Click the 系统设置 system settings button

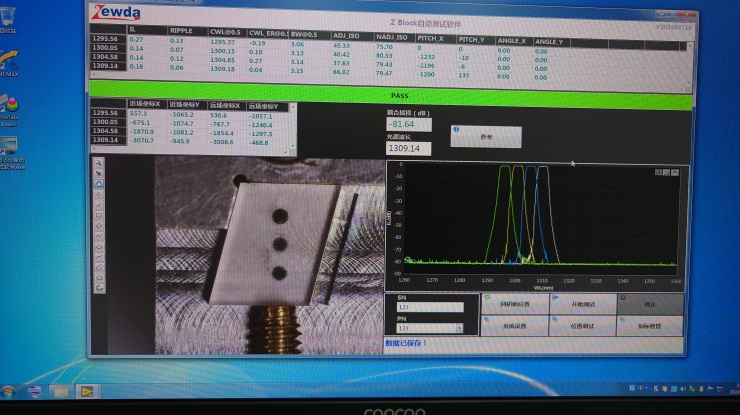514,326
